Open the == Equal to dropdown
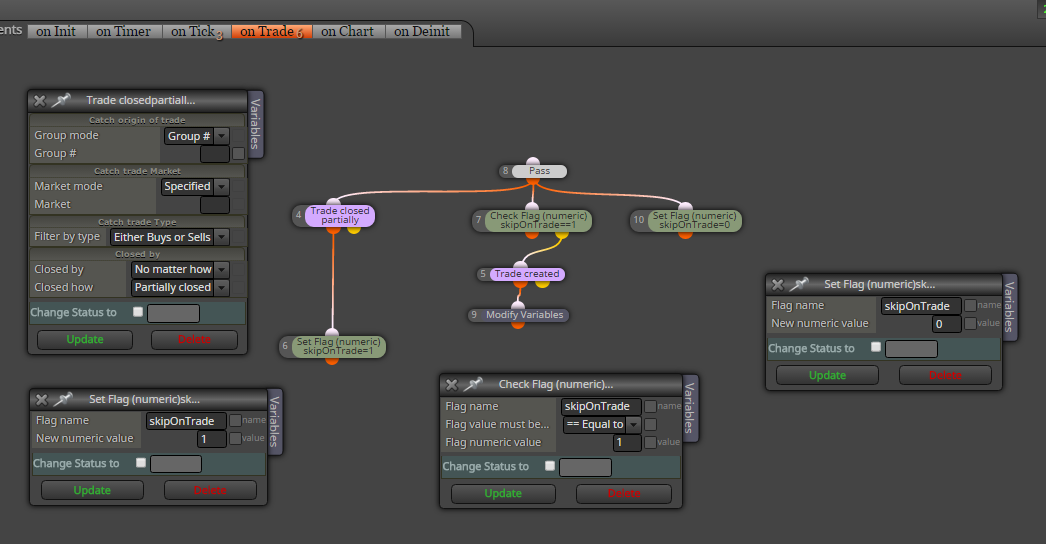 click(602, 424)
